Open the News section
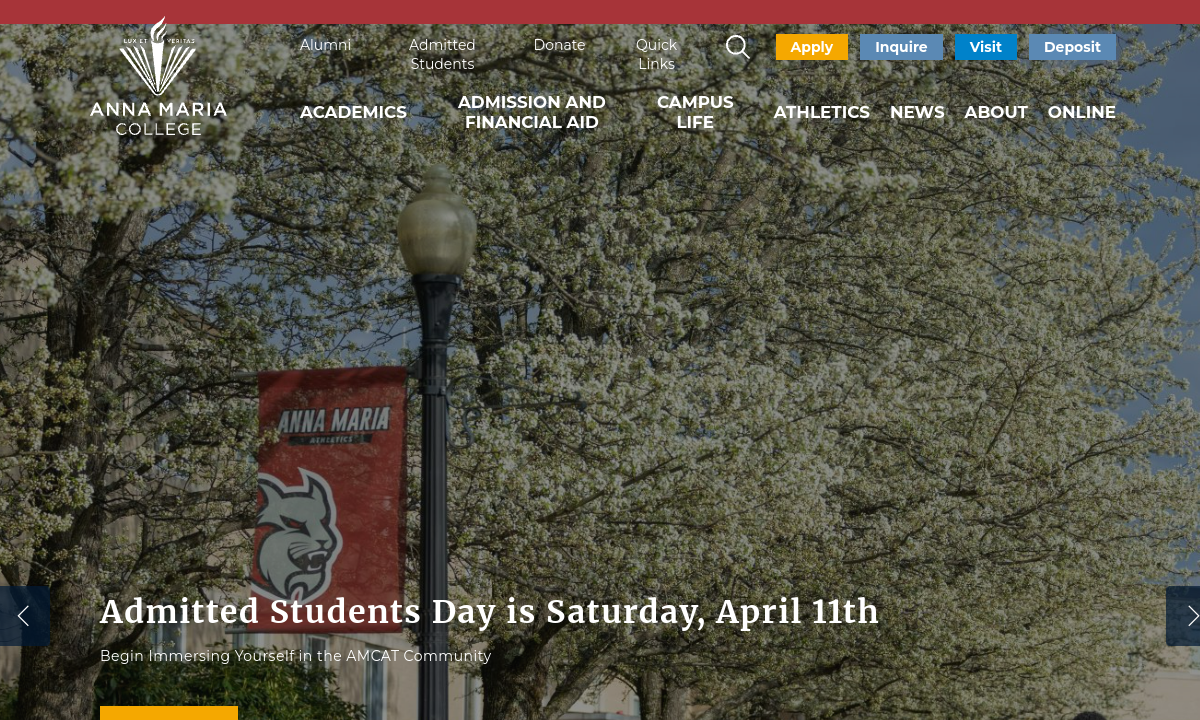The width and height of the screenshot is (1200, 720). coord(917,112)
